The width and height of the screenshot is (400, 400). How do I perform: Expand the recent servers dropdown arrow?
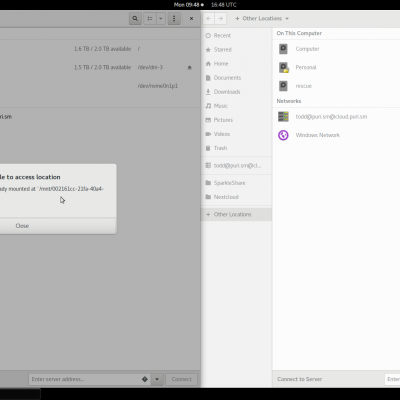[x=157, y=379]
